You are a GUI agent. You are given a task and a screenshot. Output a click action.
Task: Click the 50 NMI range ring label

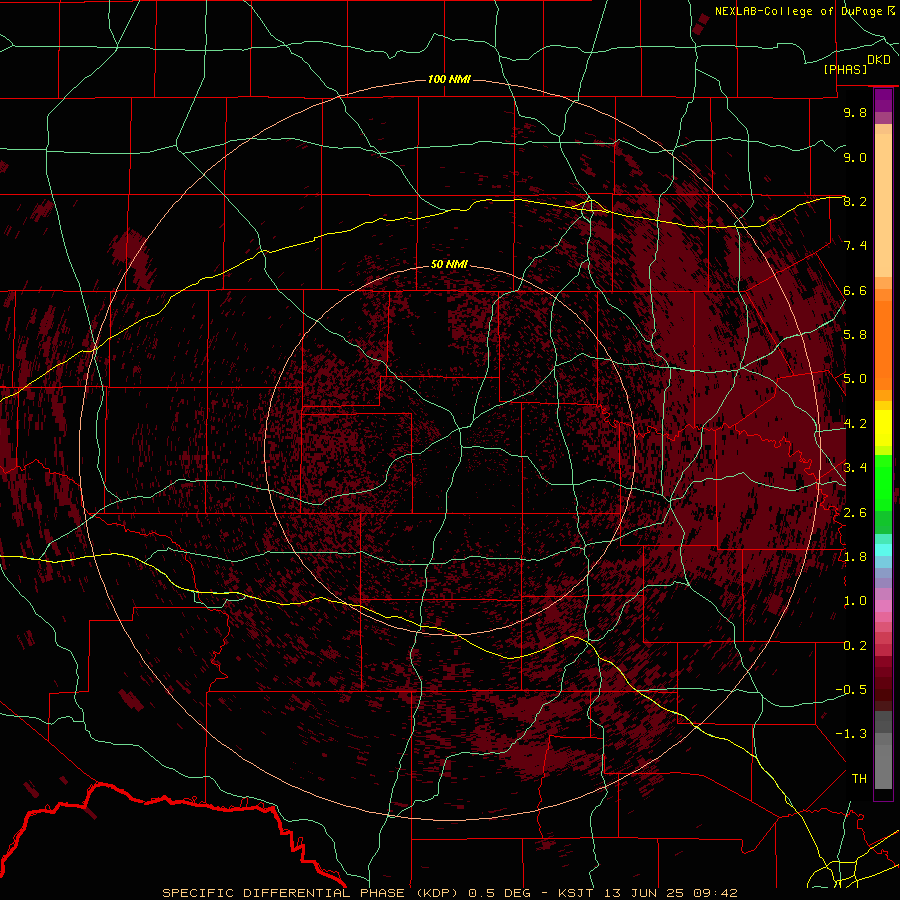tap(449, 264)
